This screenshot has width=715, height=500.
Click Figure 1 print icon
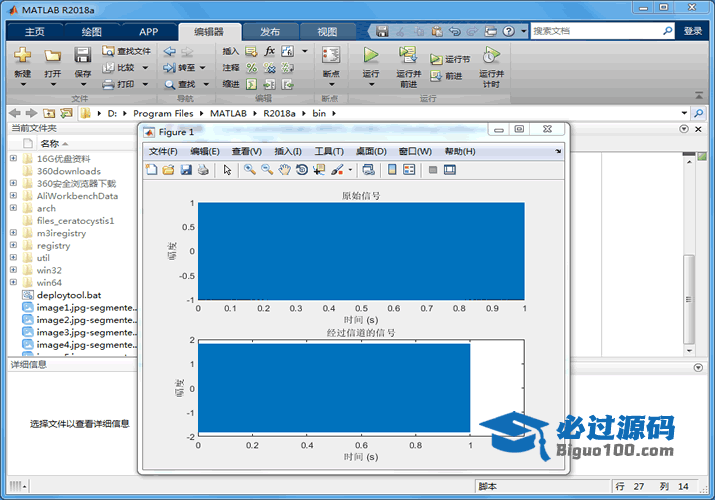[203, 170]
